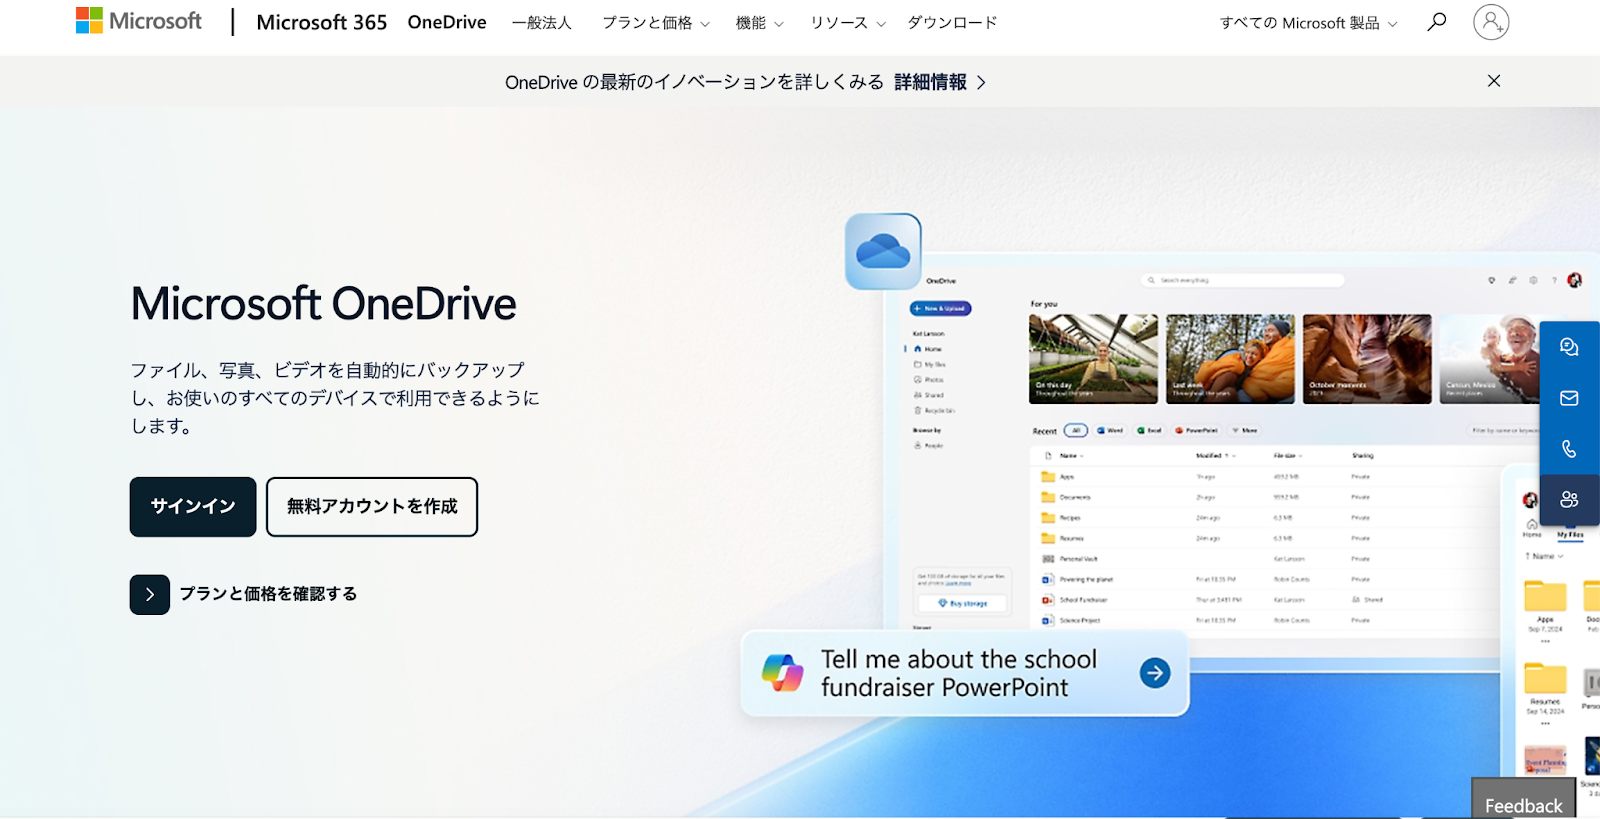Click the Apps folder icon in mobile preview
Viewport: 1600px width, 819px height.
click(x=1545, y=595)
